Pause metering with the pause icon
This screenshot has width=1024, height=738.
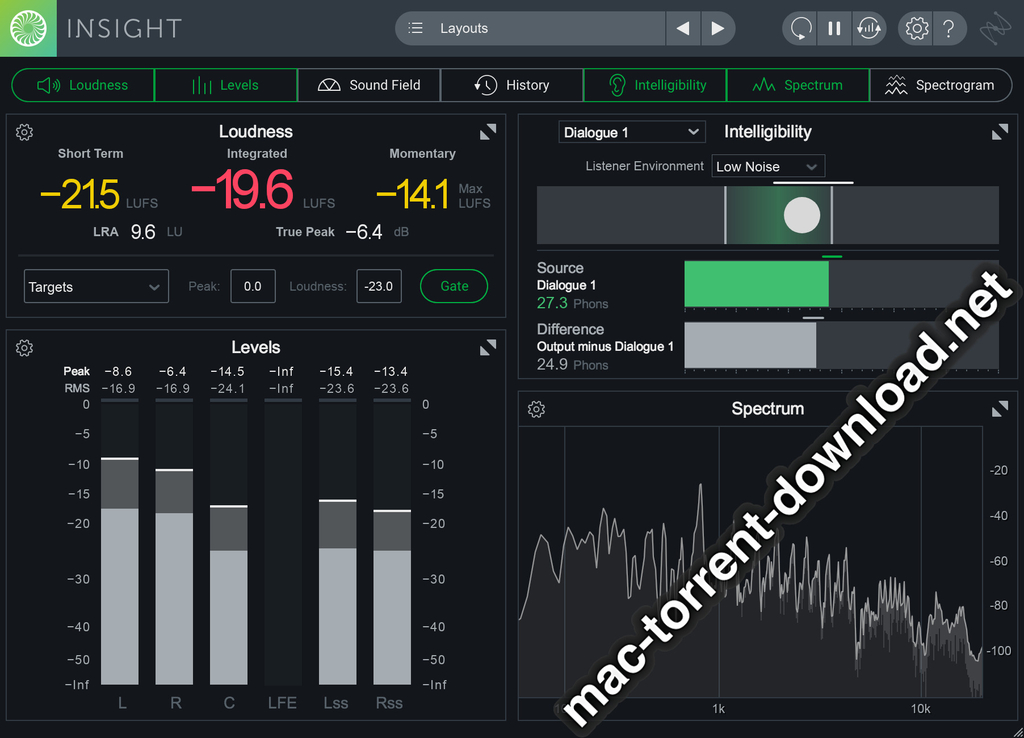[x=834, y=29]
